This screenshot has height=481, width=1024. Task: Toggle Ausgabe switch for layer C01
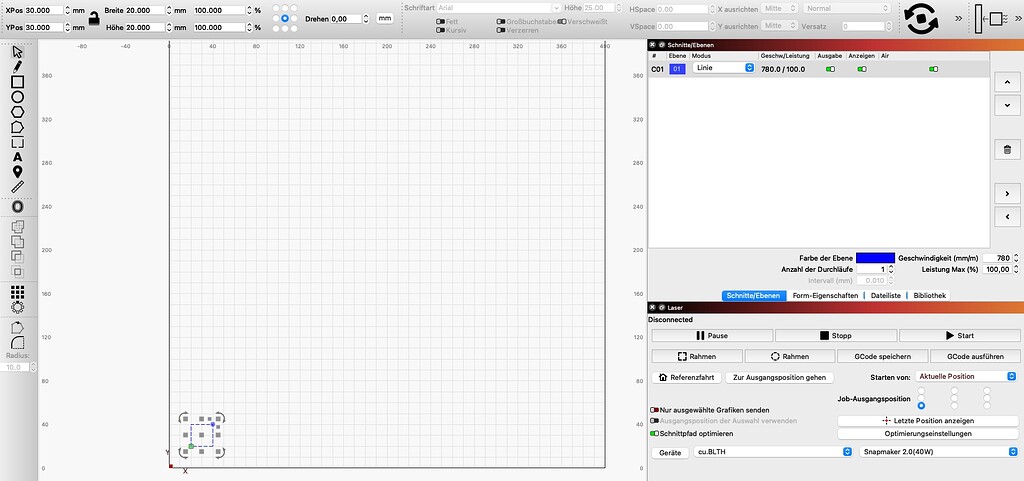[831, 69]
